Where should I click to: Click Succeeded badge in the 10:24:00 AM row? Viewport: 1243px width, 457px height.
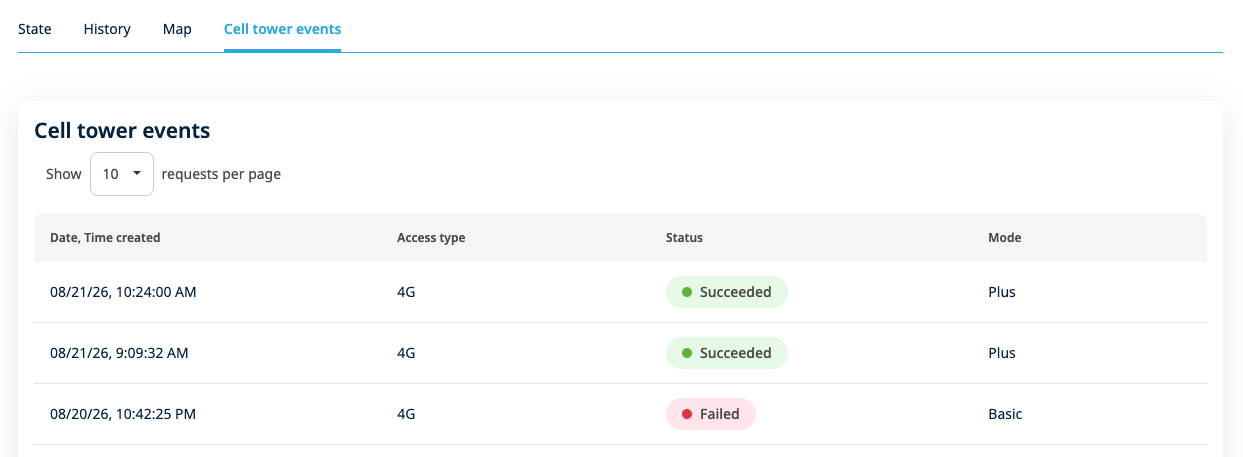727,292
